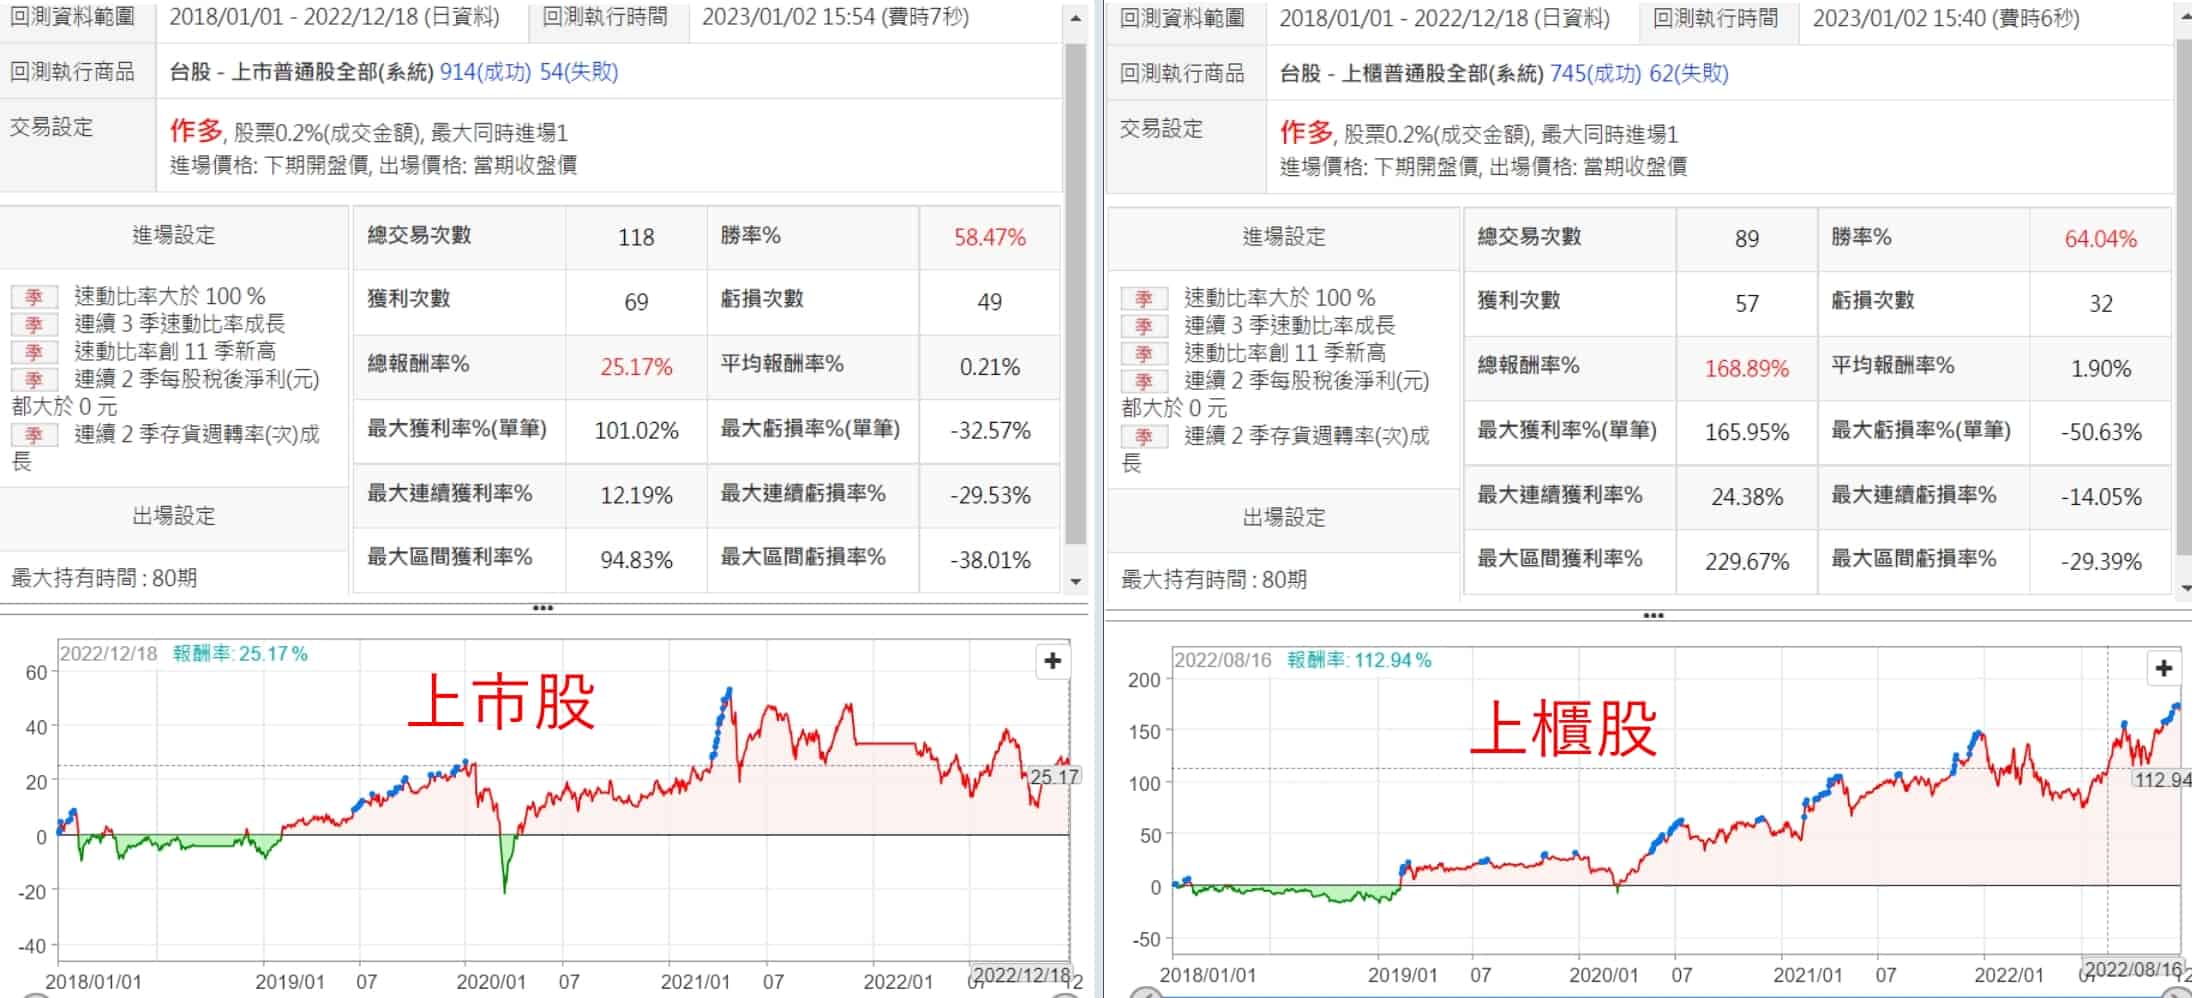Viewport: 2192px width, 998px height.
Task: Click the three-dot splitter handle above 上櫃股 chart
Action: (x=1653, y=615)
